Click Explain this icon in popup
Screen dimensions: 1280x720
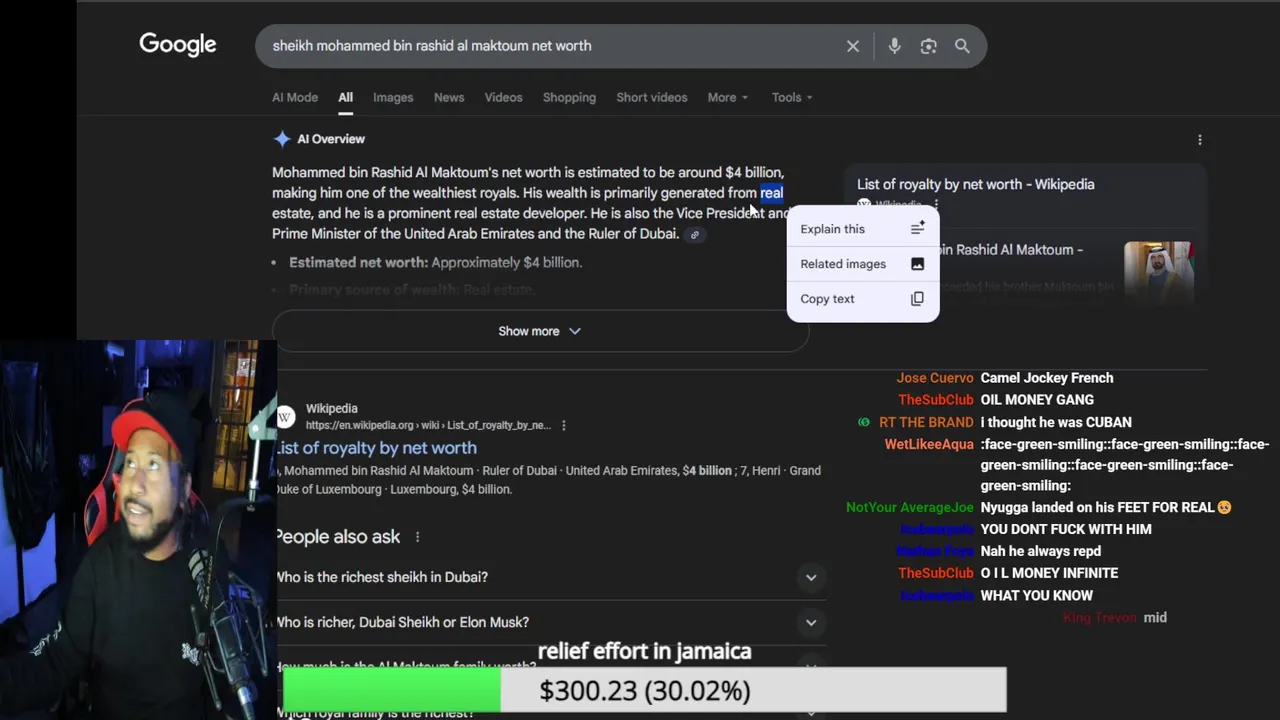(917, 229)
